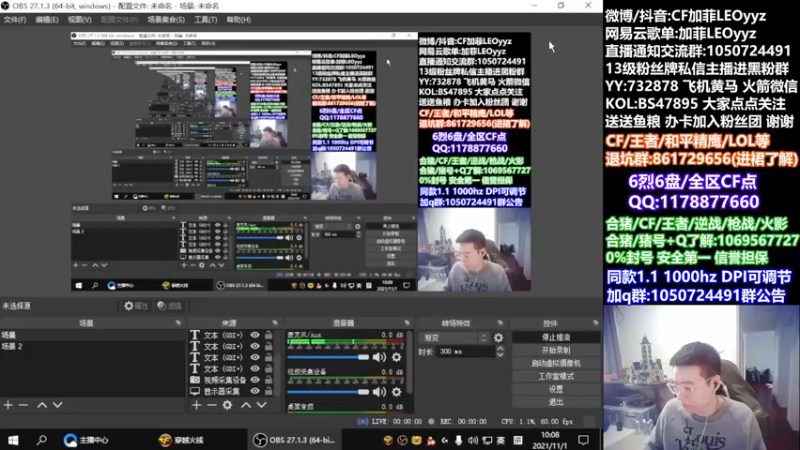The image size is (800, 450).
Task: Open source properties via the Sources gear icon
Action: click(228, 405)
